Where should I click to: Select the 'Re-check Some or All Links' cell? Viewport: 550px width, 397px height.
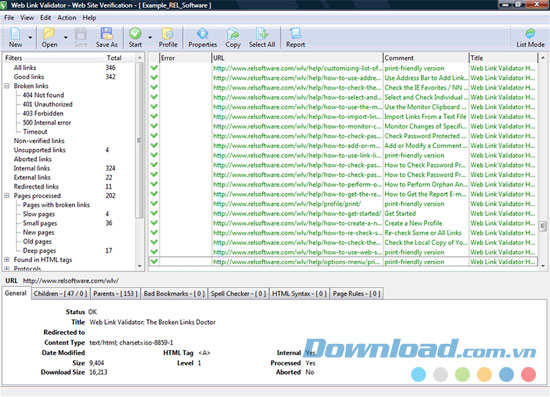coord(423,233)
